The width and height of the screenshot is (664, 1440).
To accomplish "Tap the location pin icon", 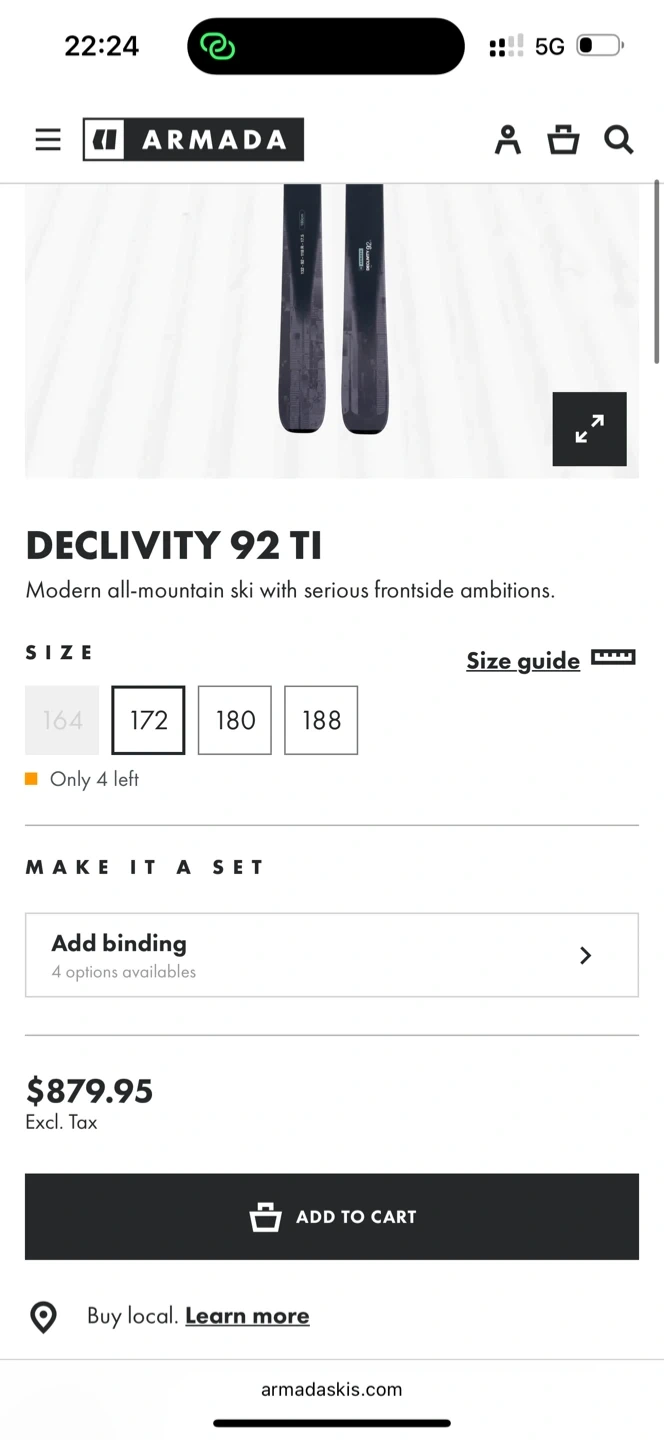I will point(44,1317).
